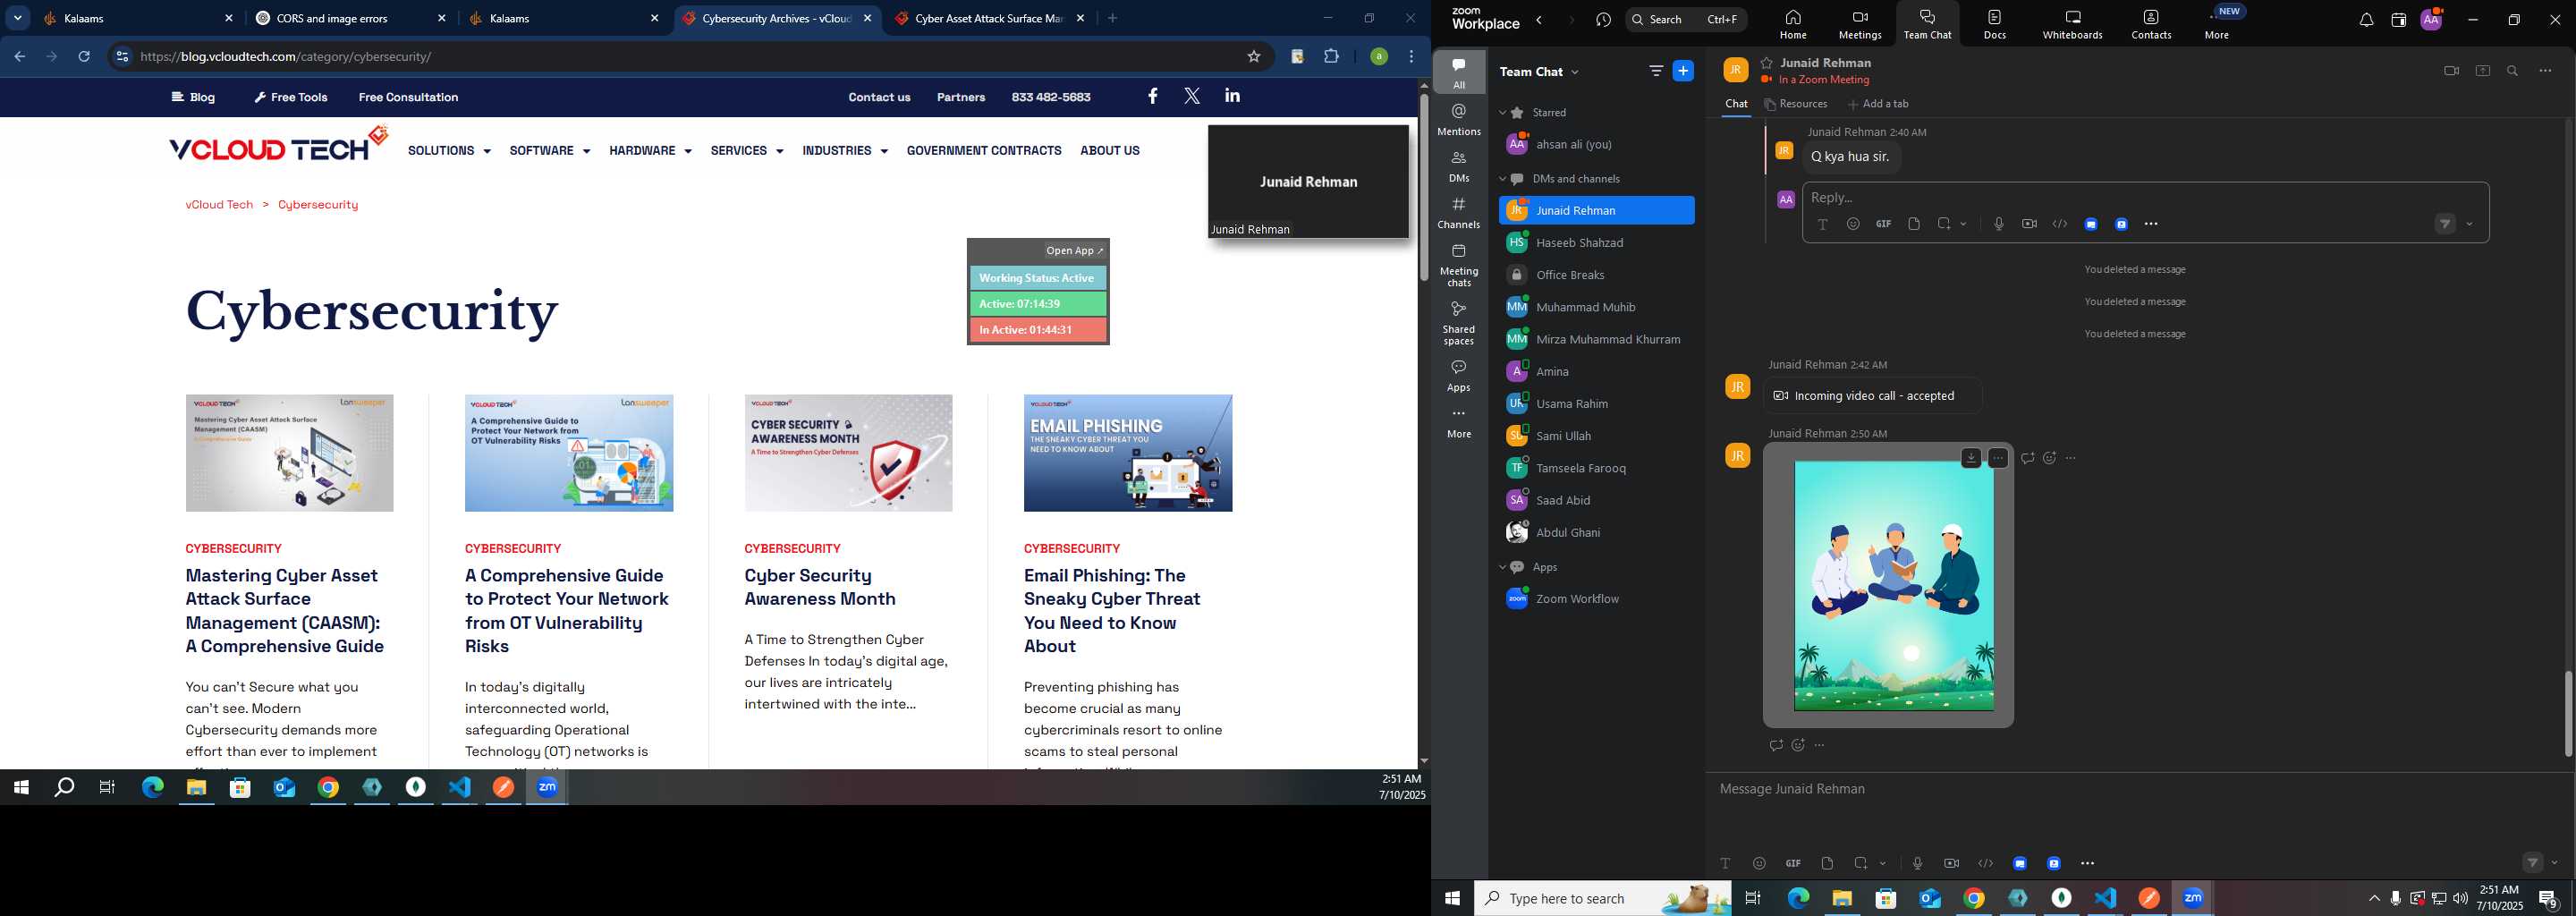This screenshot has height=916, width=2576.
Task: Attach a file in the bottom message toolbar
Action: [x=1827, y=863]
